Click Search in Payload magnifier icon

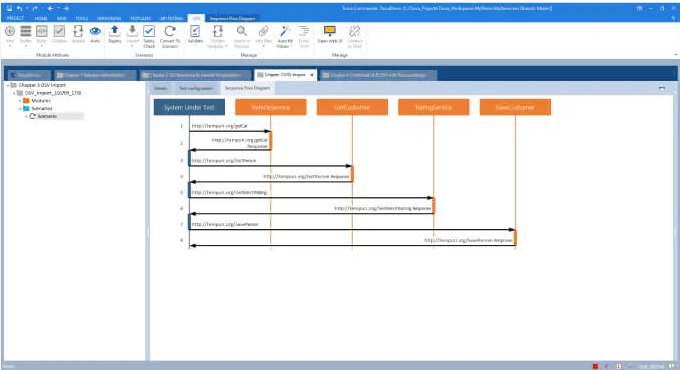pos(242,31)
